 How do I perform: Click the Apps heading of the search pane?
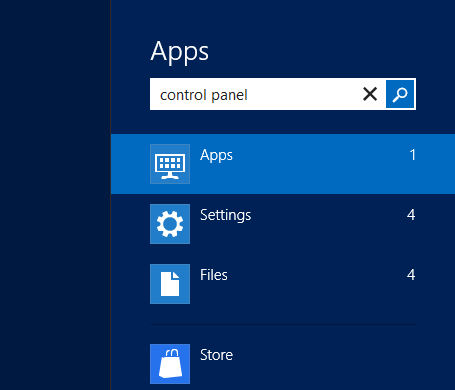tap(180, 52)
